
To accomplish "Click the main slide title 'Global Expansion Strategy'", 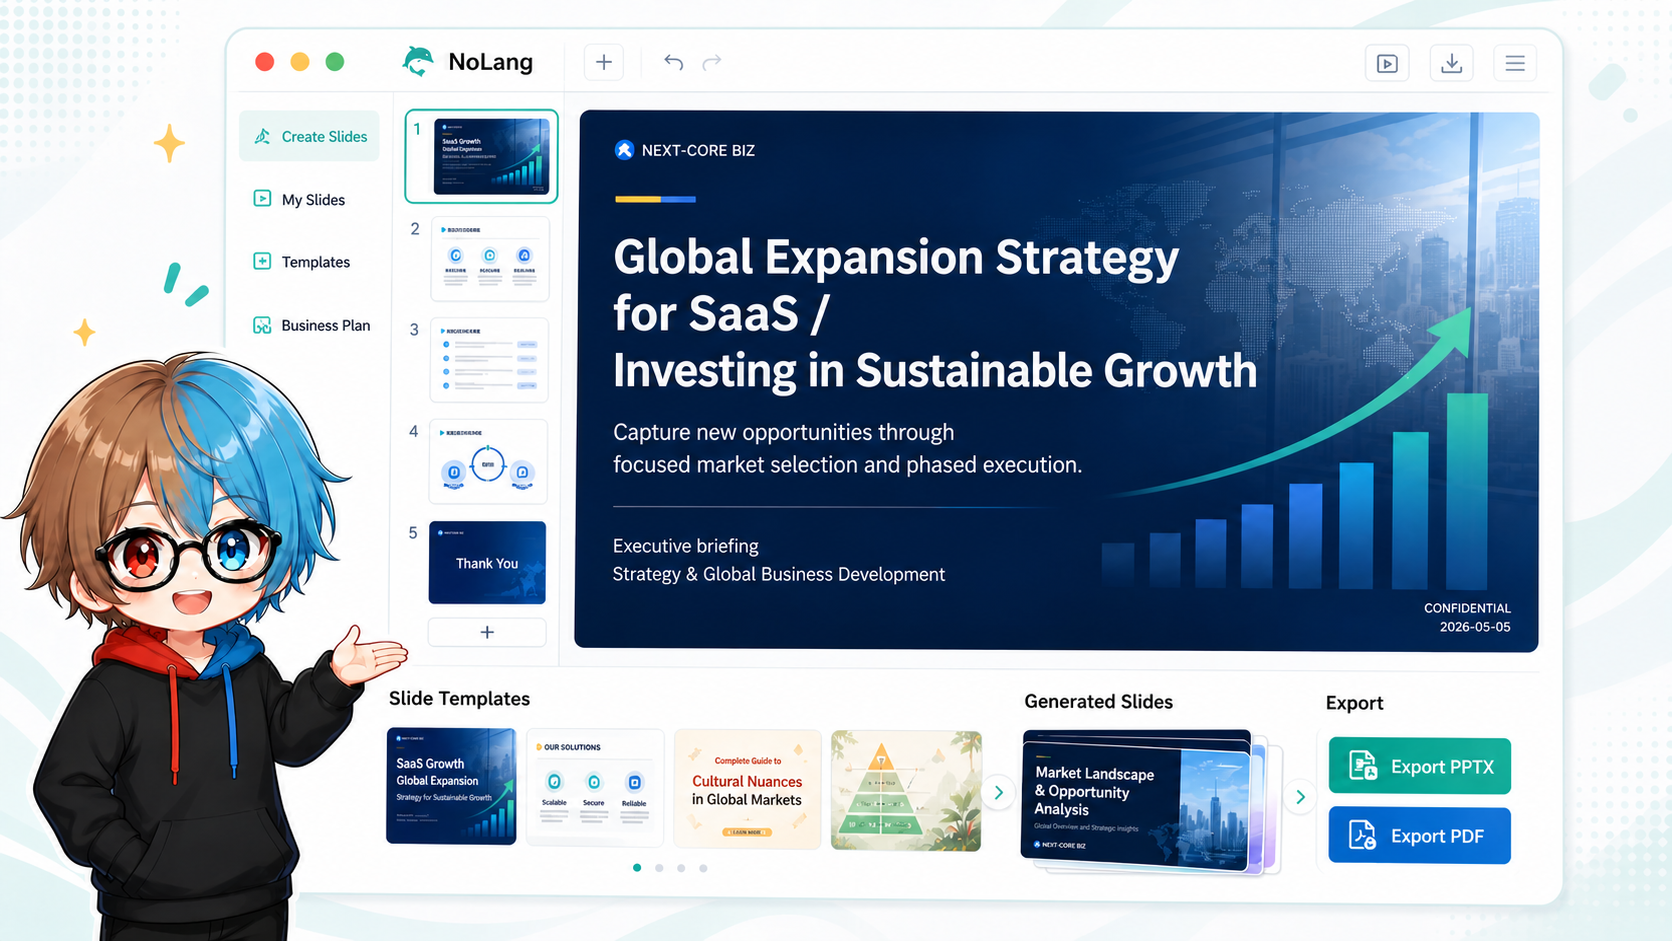I will click(896, 257).
